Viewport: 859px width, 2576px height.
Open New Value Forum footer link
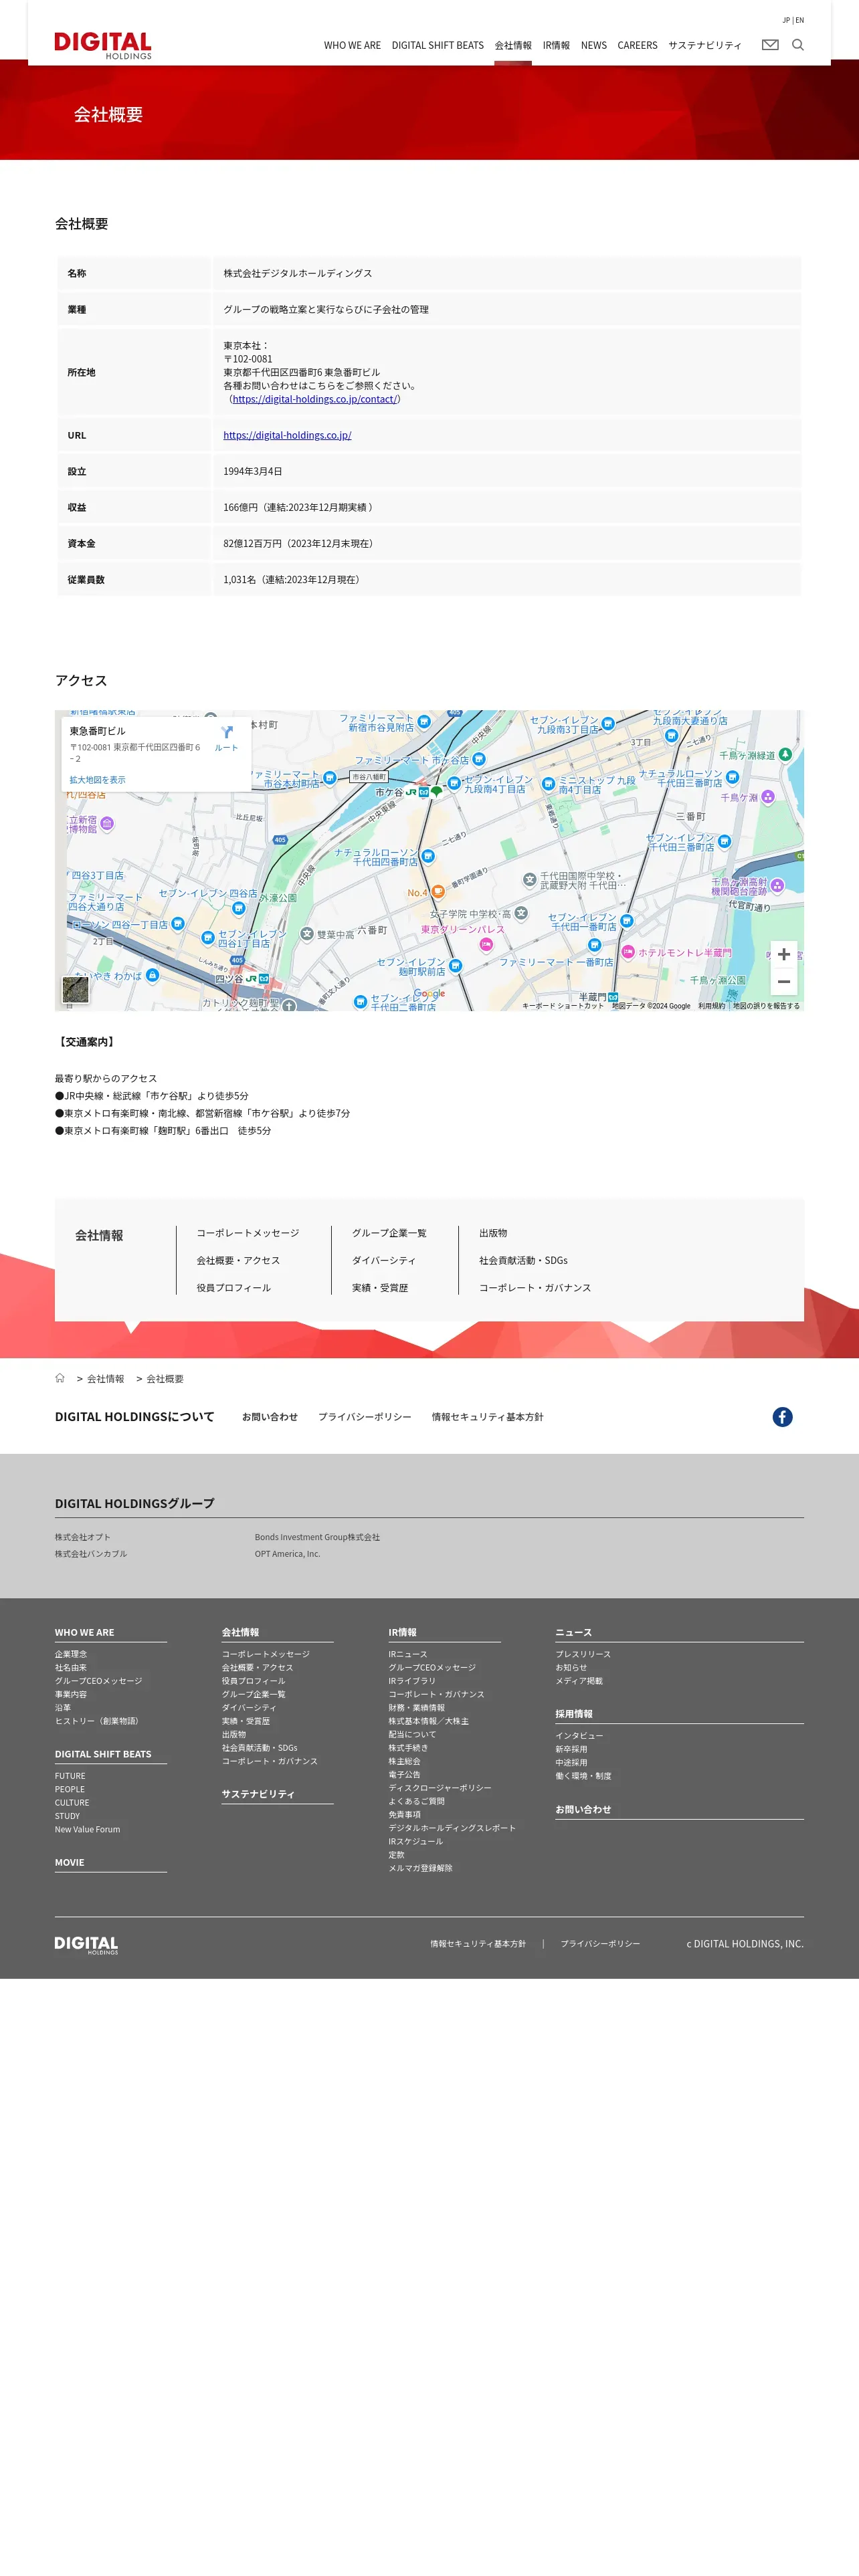click(87, 1829)
